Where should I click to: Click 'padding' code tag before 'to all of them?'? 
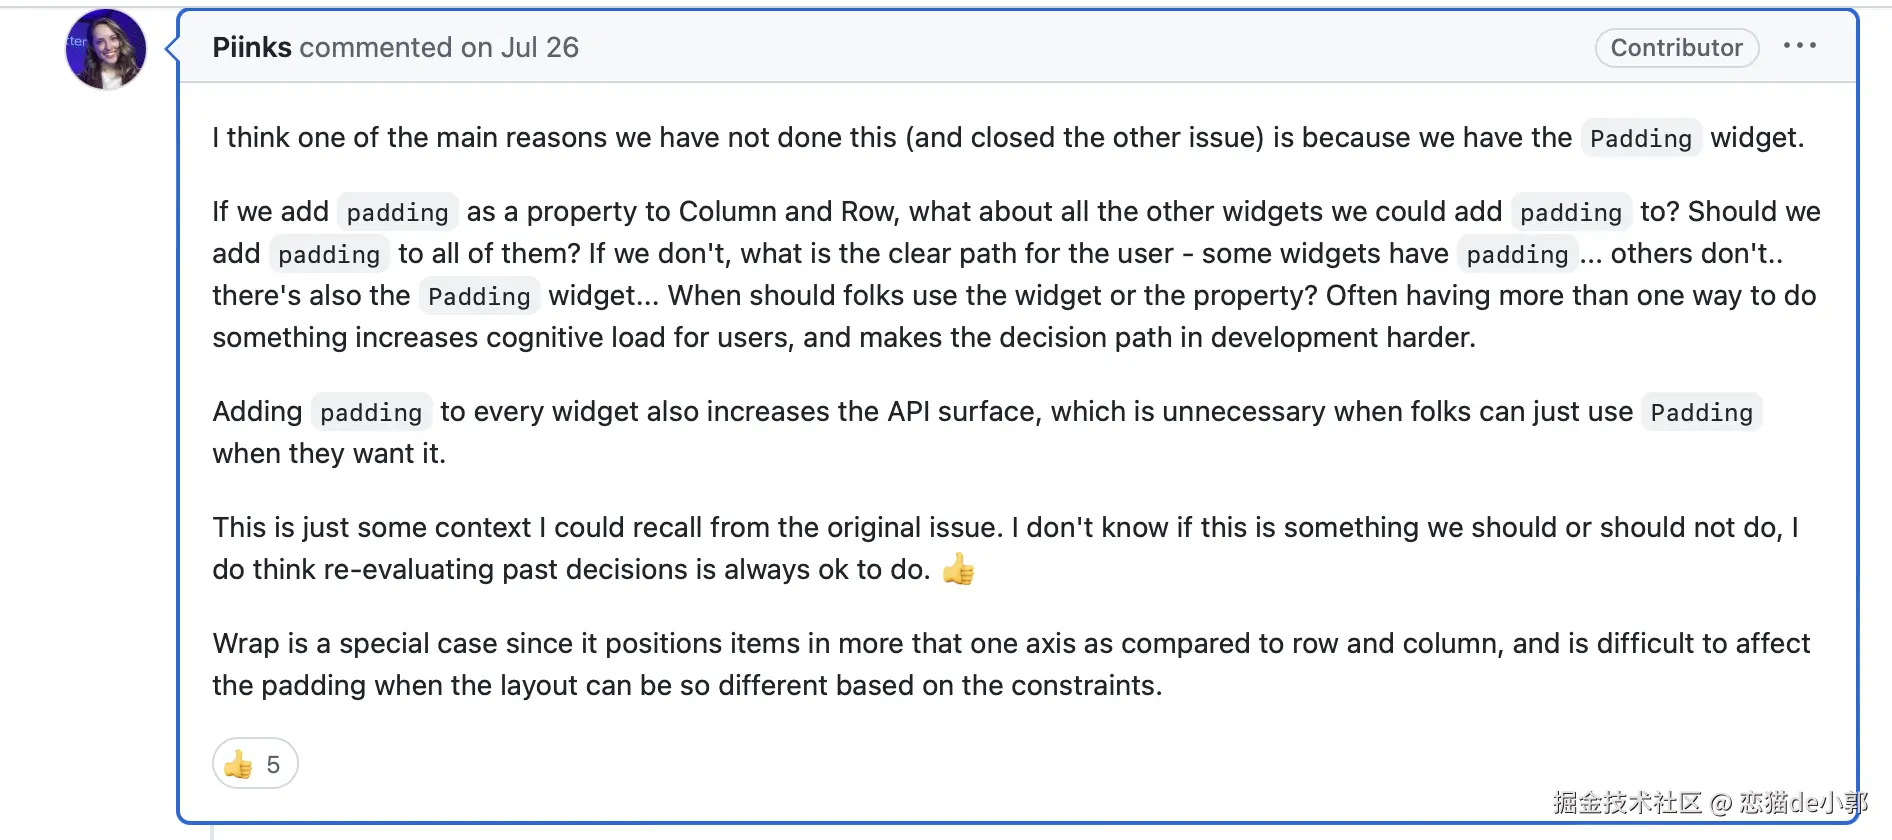[329, 254]
